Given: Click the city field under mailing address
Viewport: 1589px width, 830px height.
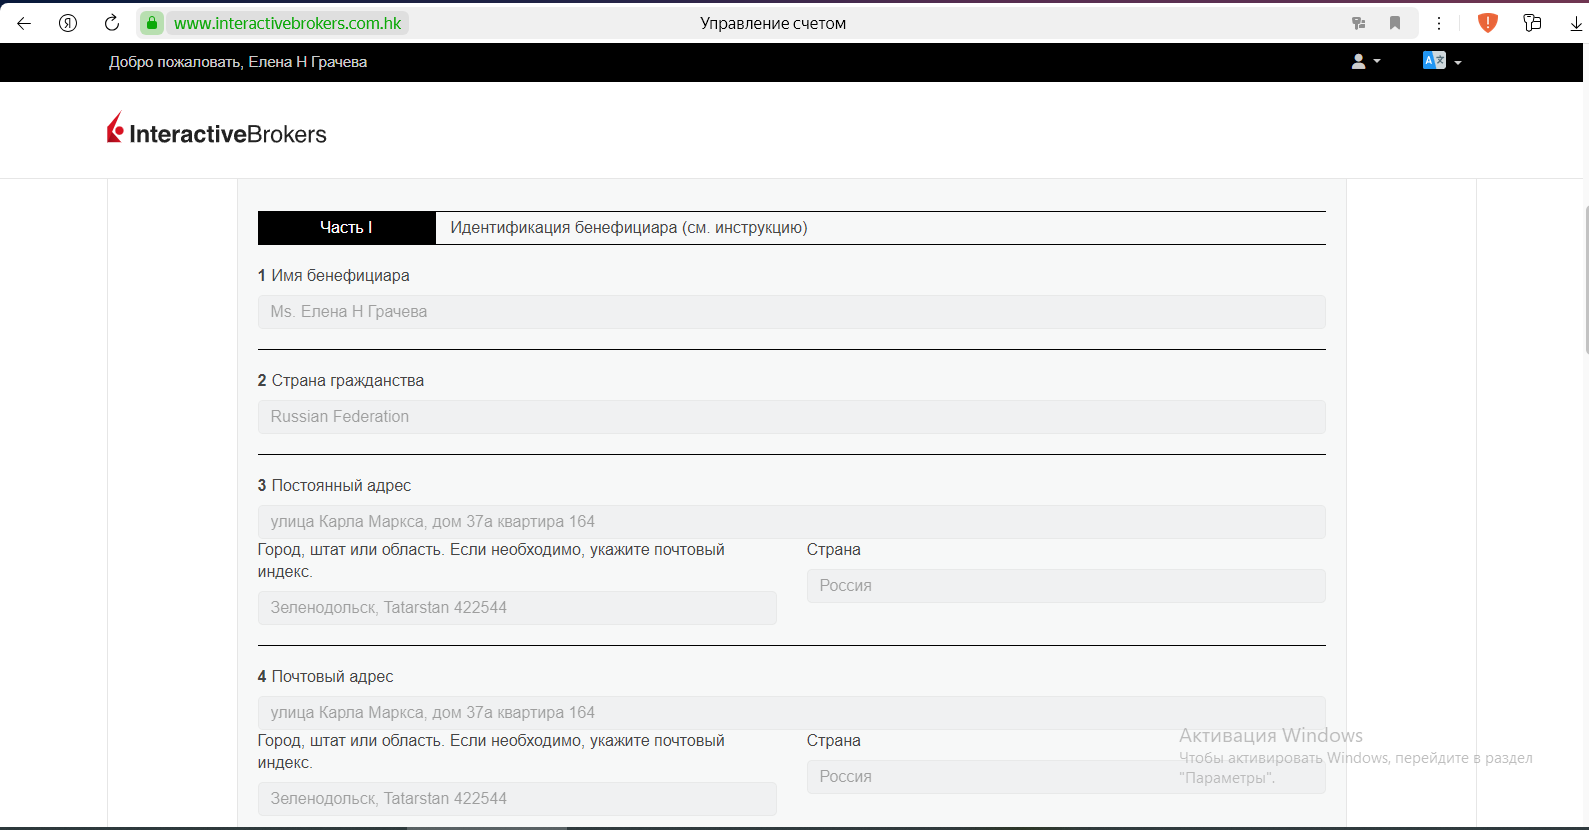Looking at the screenshot, I should pos(517,799).
